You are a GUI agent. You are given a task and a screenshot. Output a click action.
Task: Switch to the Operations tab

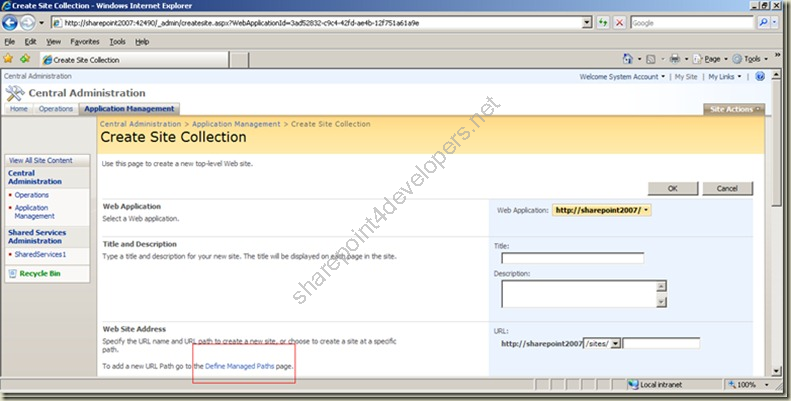click(55, 109)
